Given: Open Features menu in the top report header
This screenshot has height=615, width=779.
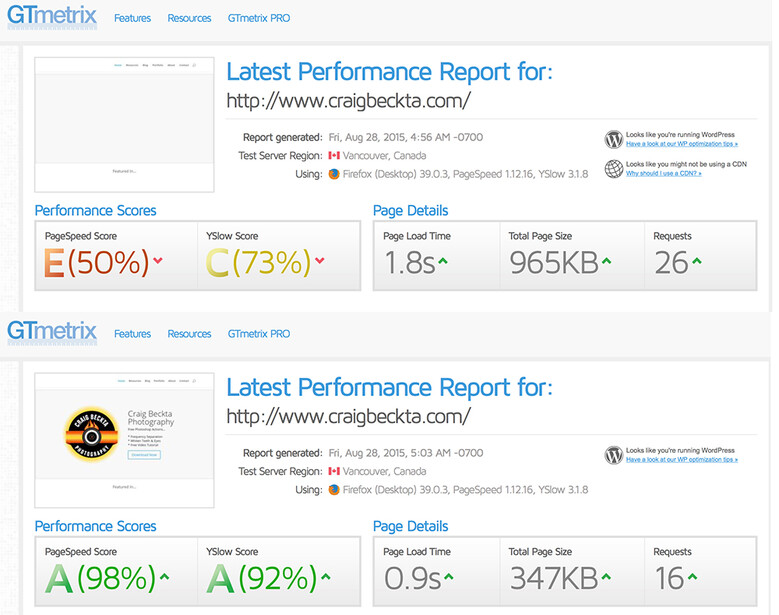Looking at the screenshot, I should click(x=132, y=18).
